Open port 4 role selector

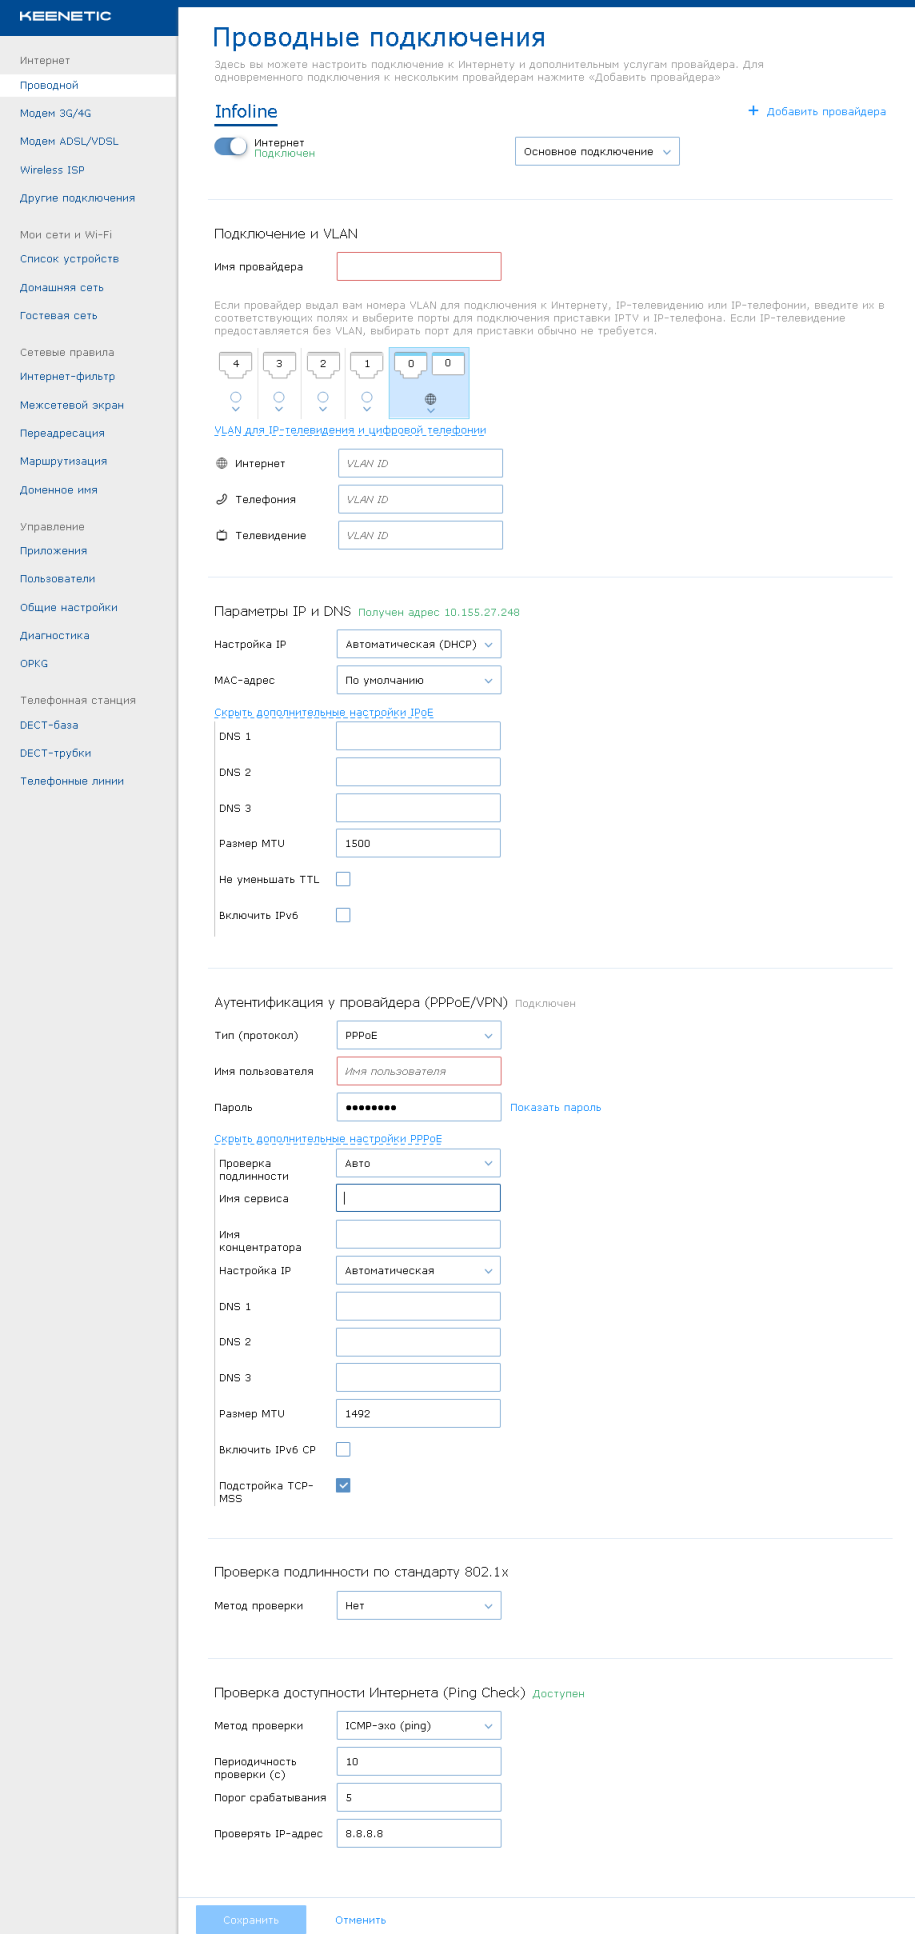236,402
